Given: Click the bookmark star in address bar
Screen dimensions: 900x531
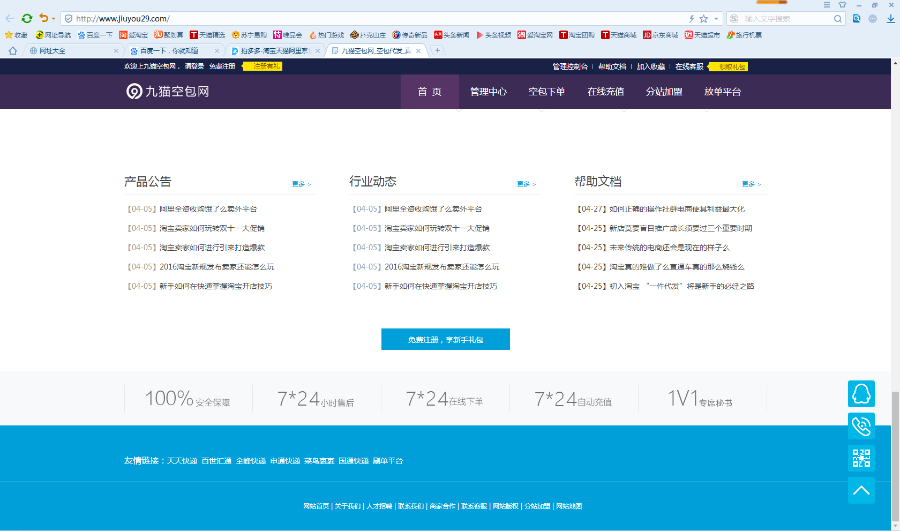Looking at the screenshot, I should tap(703, 18).
